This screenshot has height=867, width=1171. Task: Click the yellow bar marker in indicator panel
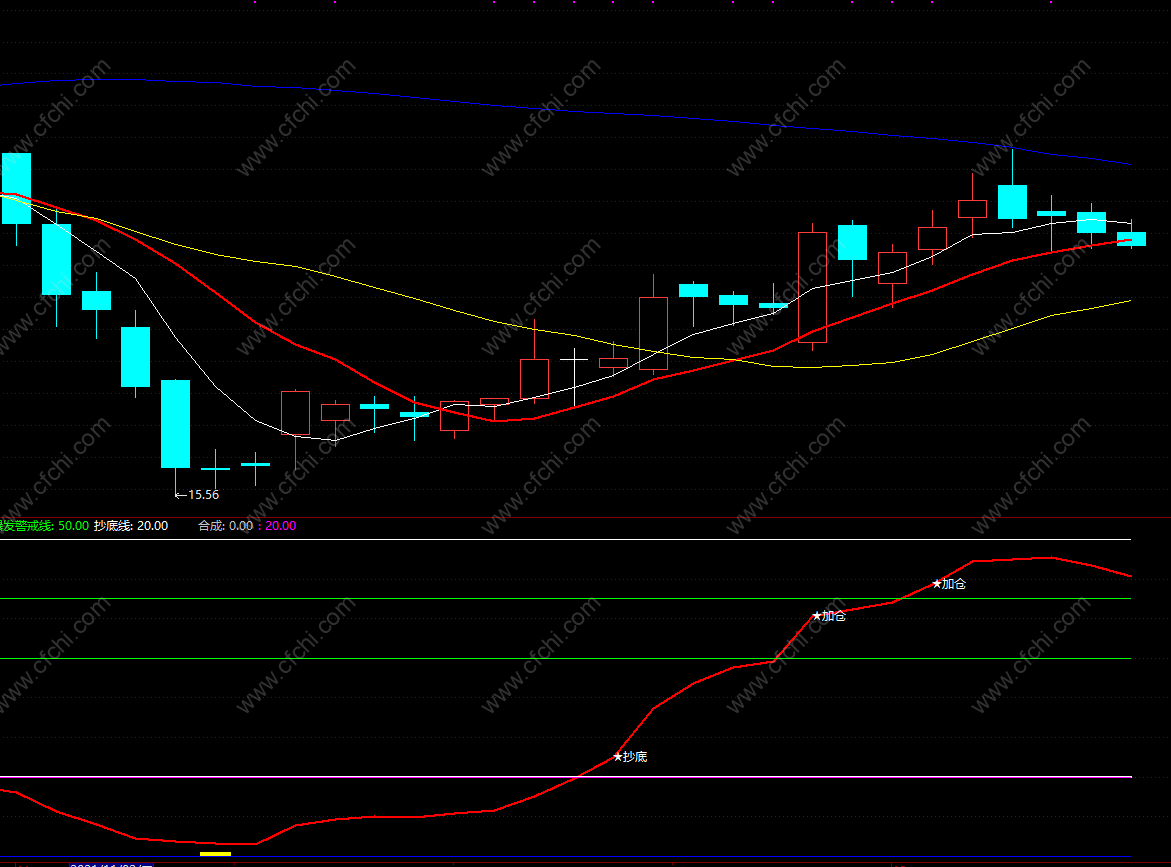point(216,854)
